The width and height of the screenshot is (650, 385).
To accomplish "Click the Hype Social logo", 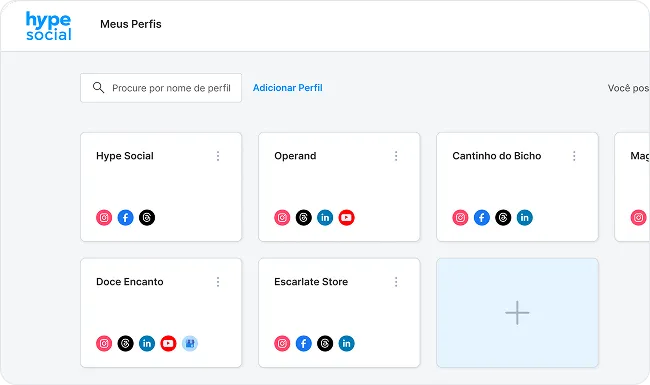I will click(49, 26).
